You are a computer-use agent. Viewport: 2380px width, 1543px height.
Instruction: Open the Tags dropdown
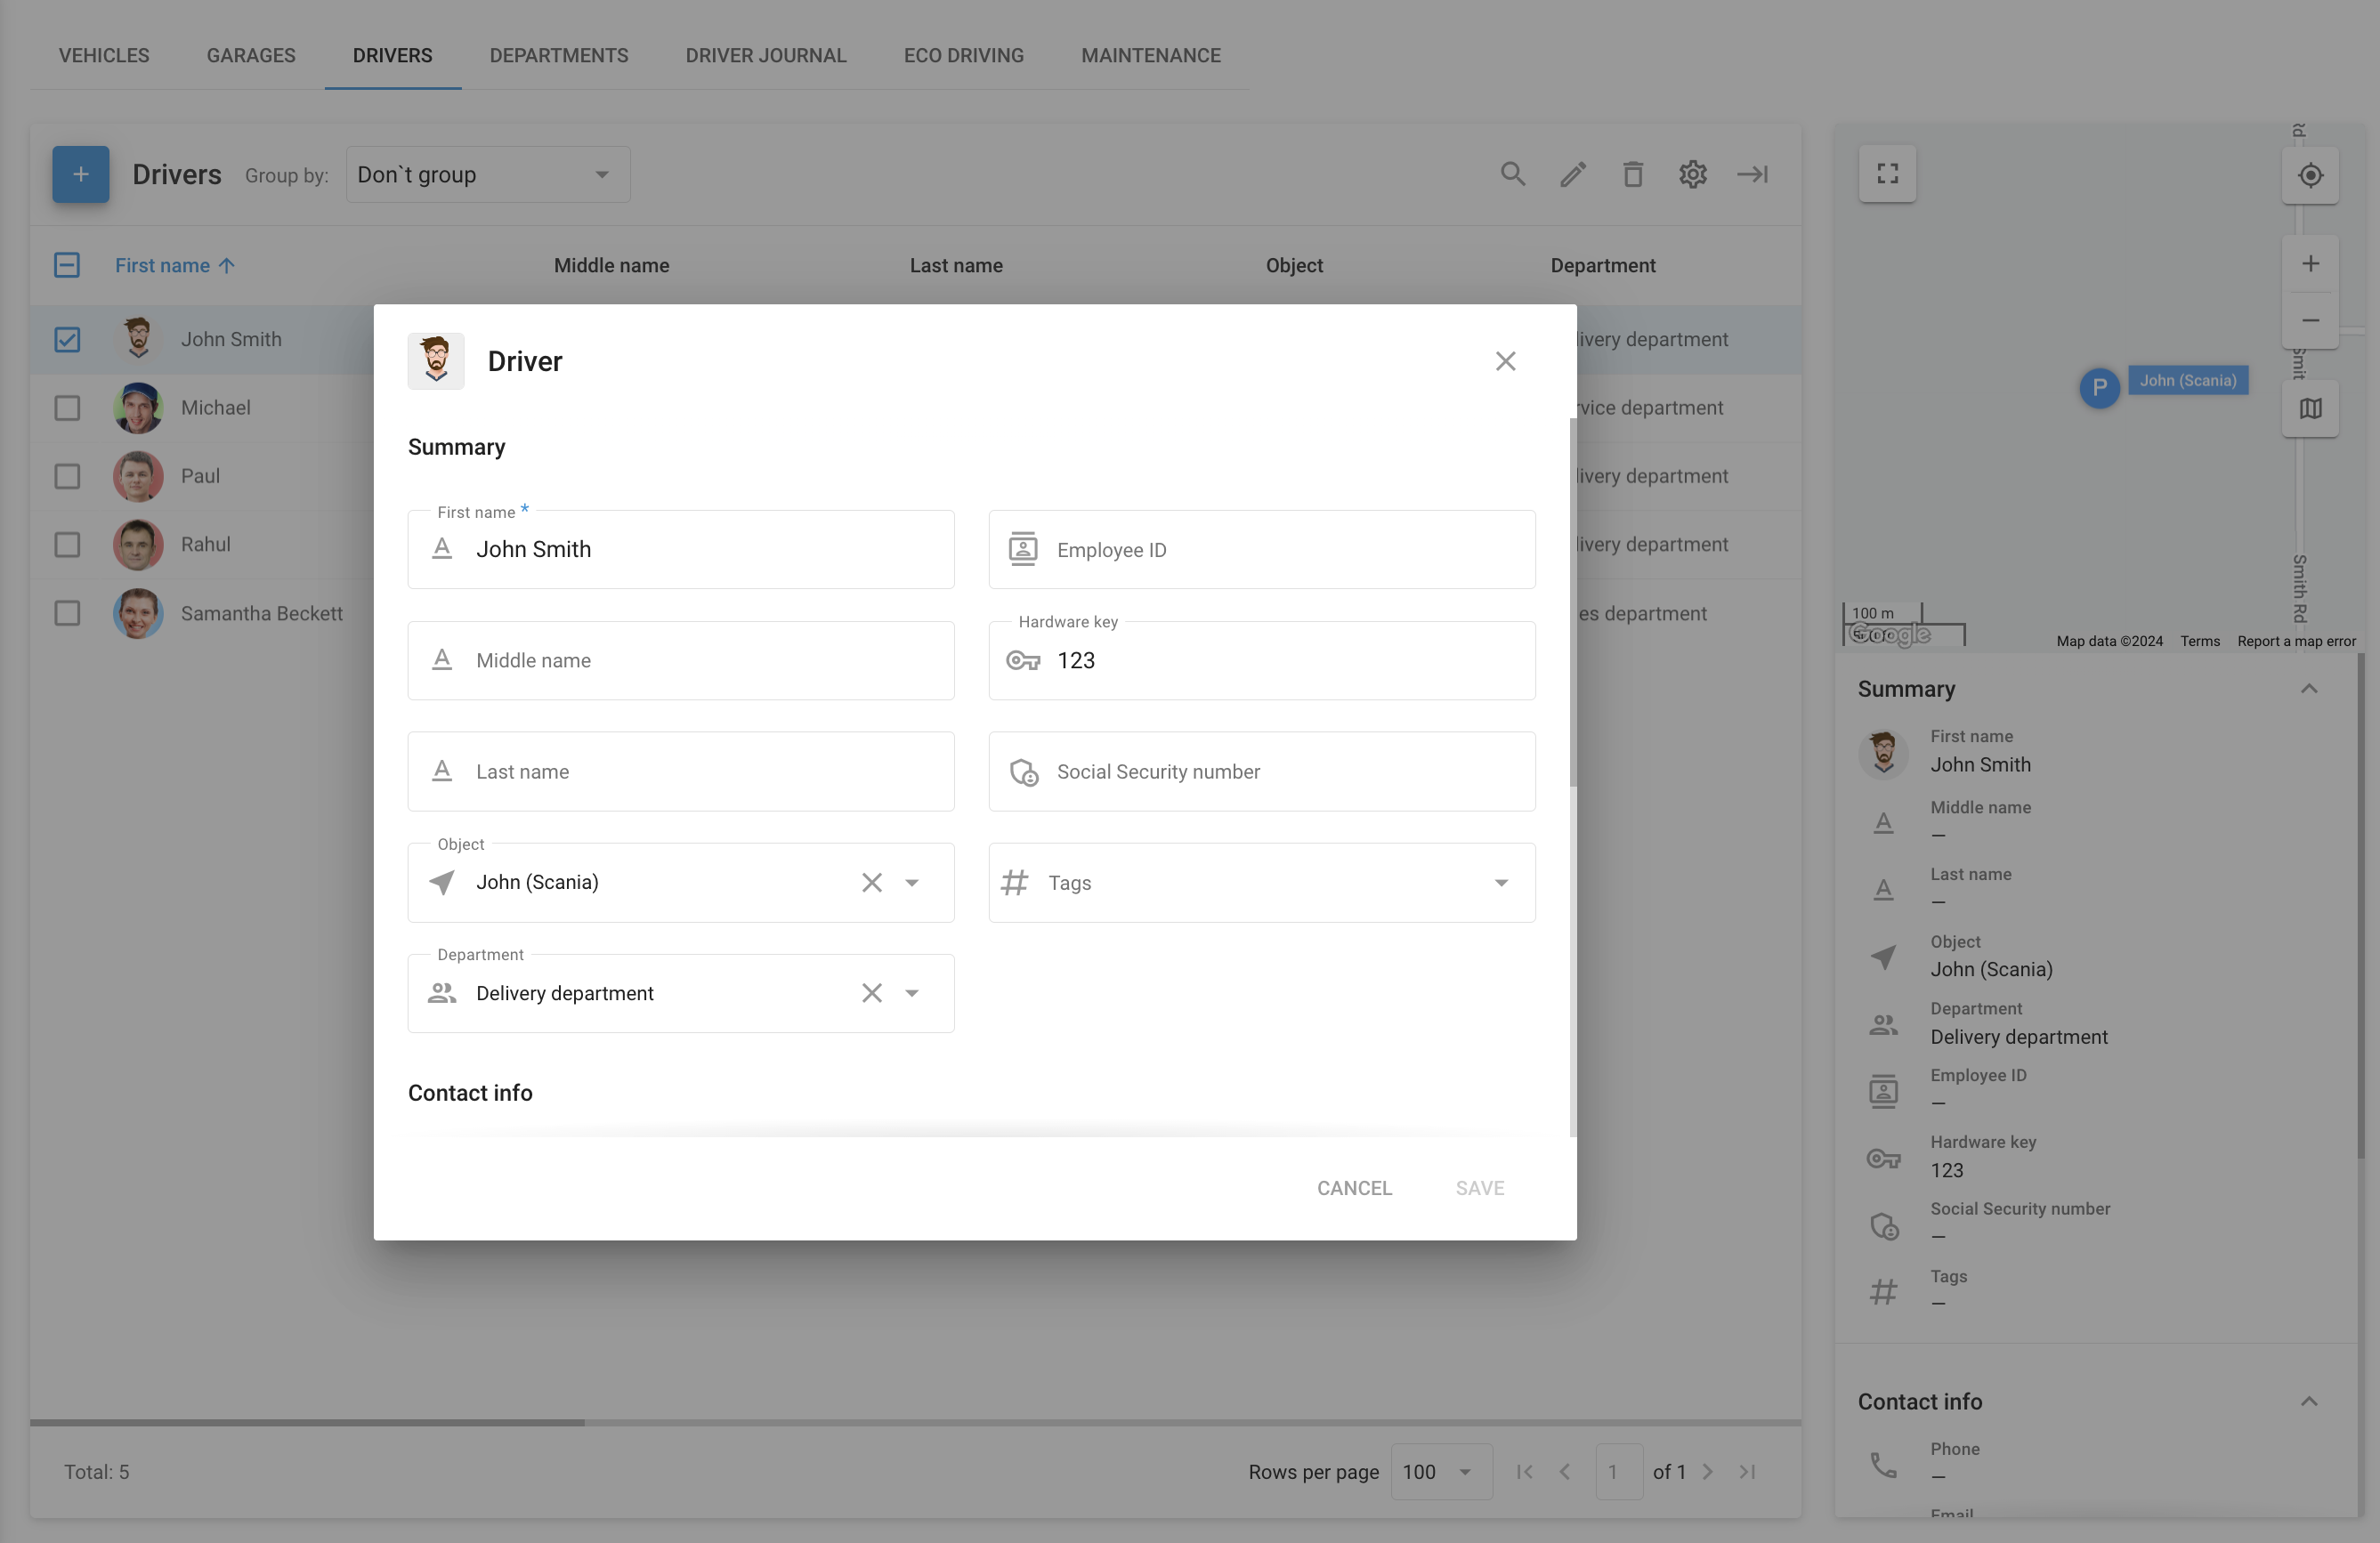tap(1500, 882)
